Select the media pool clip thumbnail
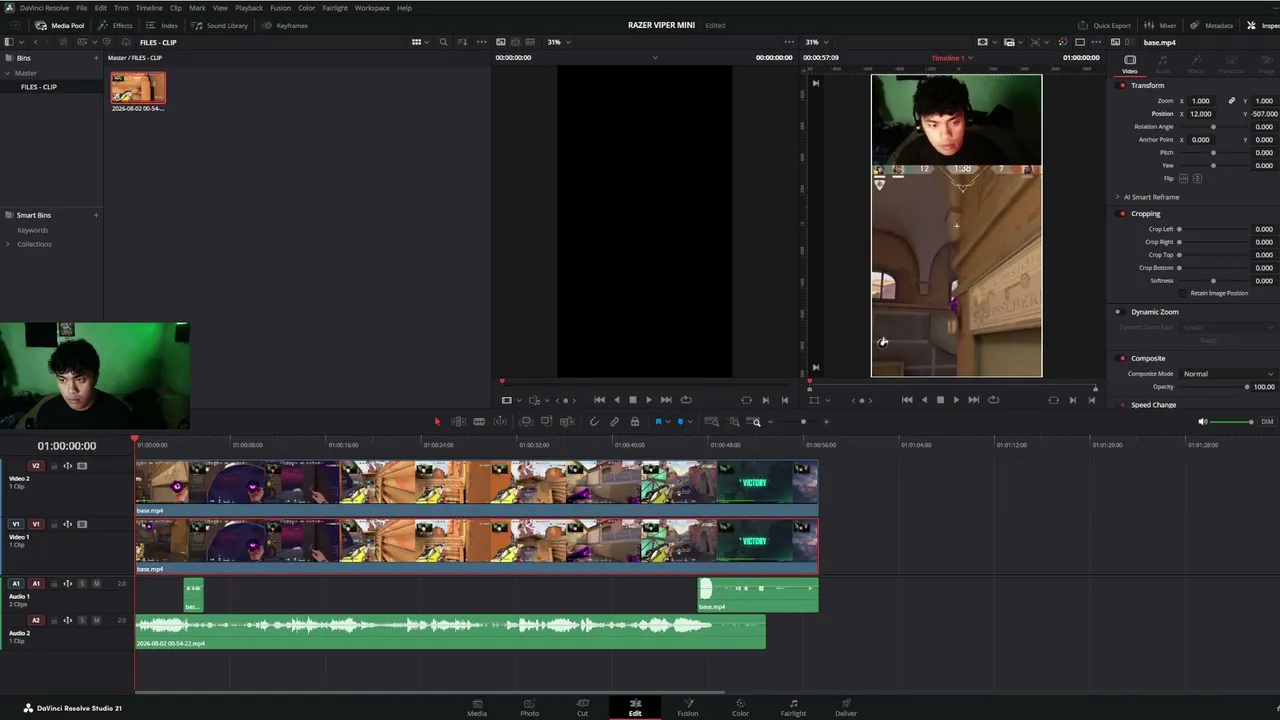 [x=138, y=88]
